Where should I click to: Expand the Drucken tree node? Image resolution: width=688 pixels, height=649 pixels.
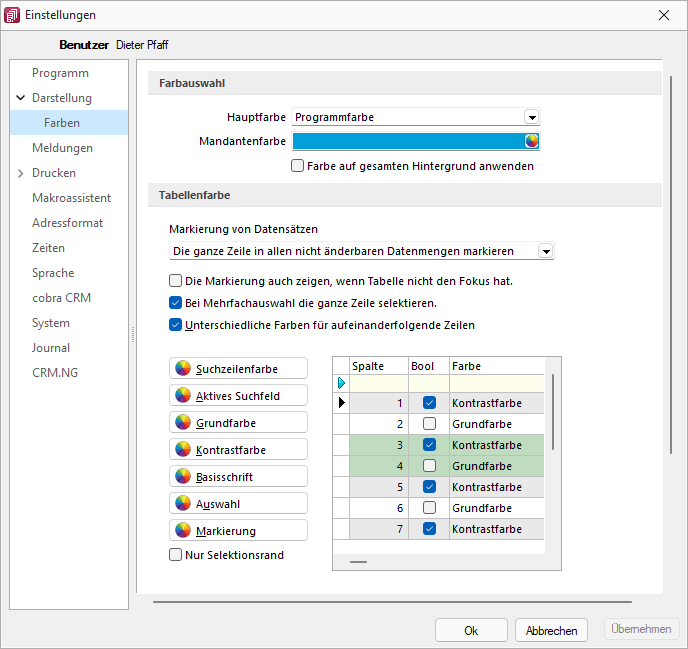[21, 173]
